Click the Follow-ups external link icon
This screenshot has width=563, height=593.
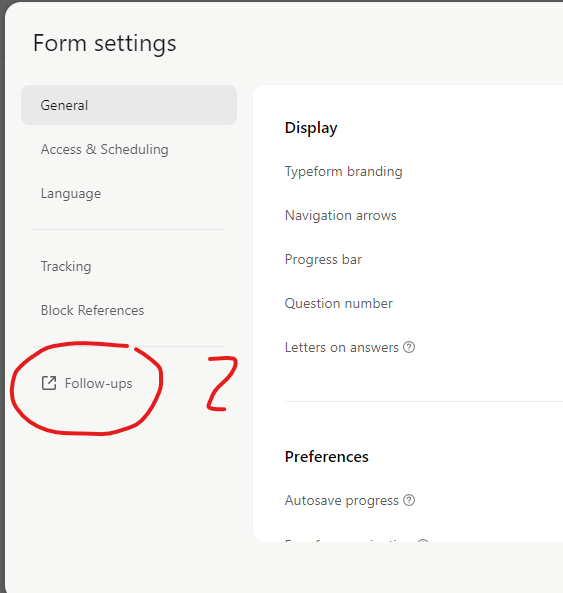pos(49,383)
